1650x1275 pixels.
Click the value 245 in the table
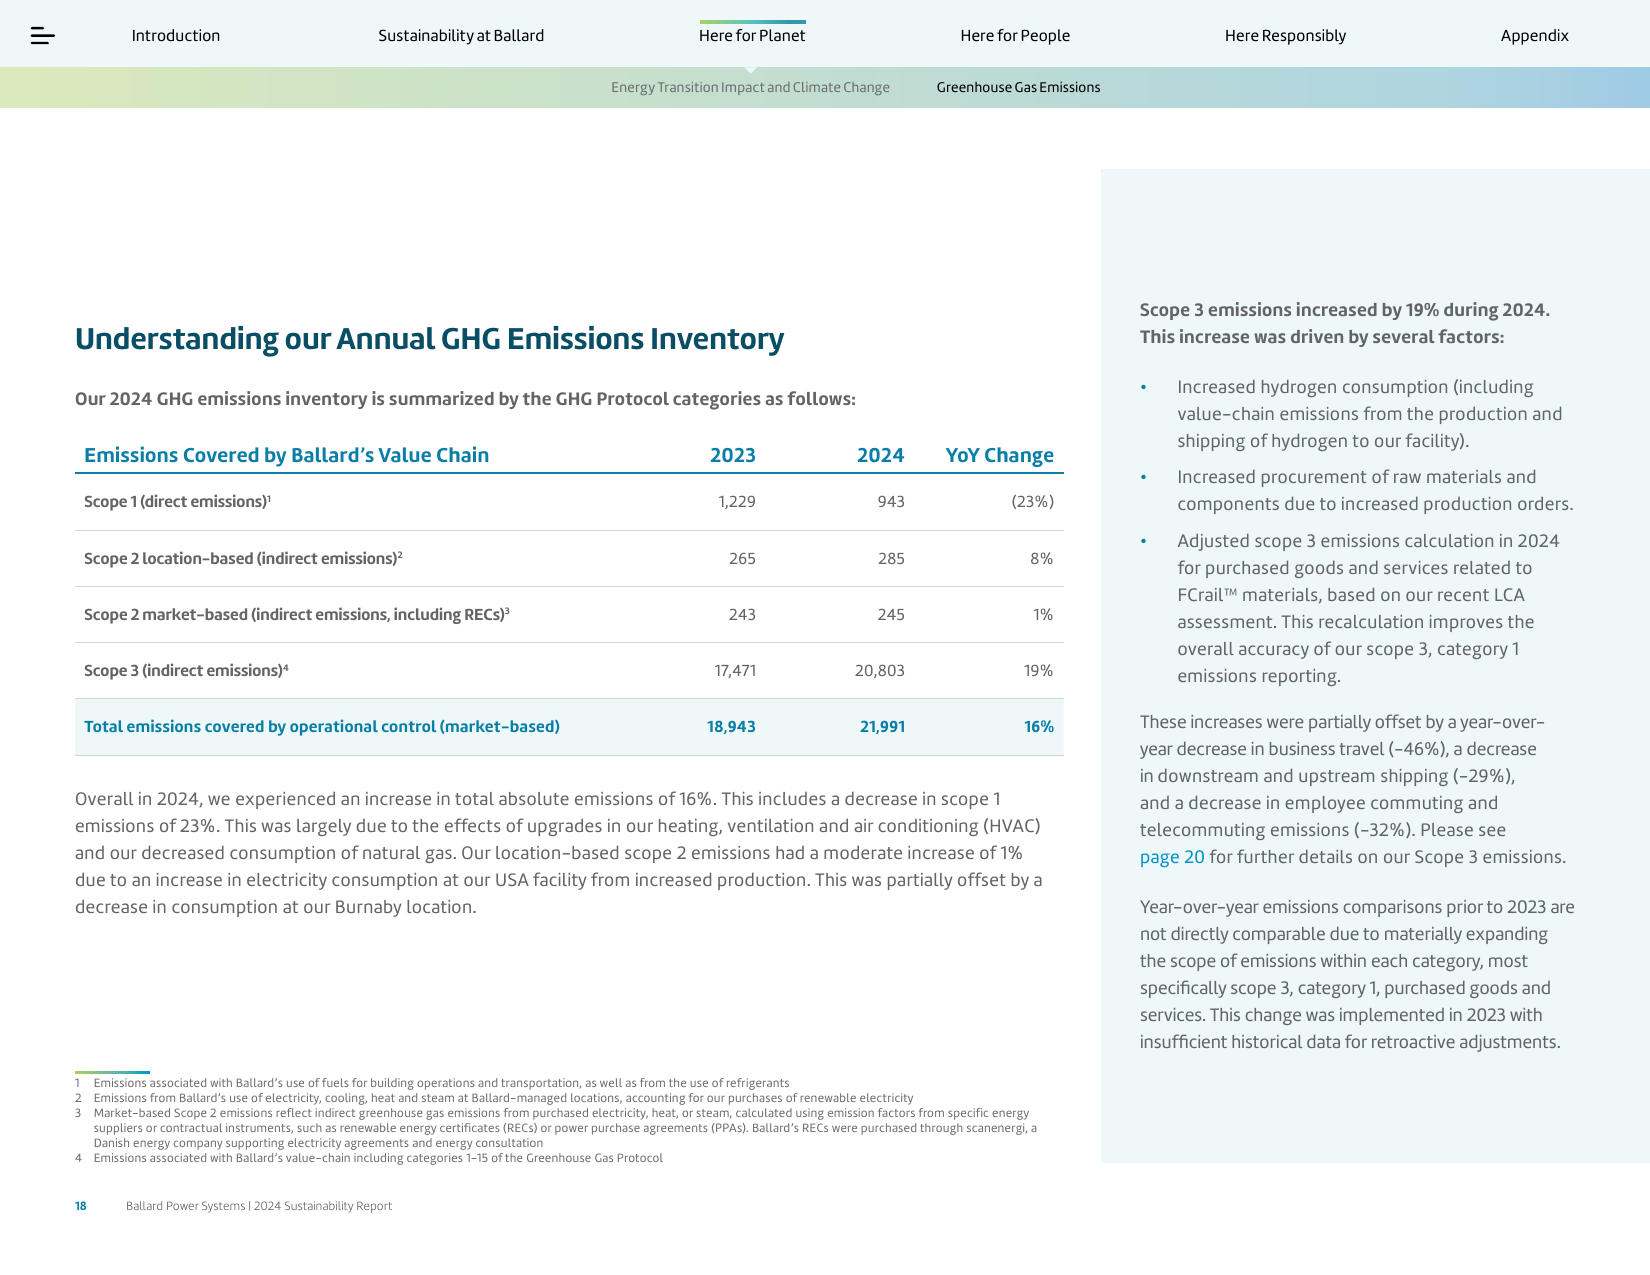pos(891,614)
